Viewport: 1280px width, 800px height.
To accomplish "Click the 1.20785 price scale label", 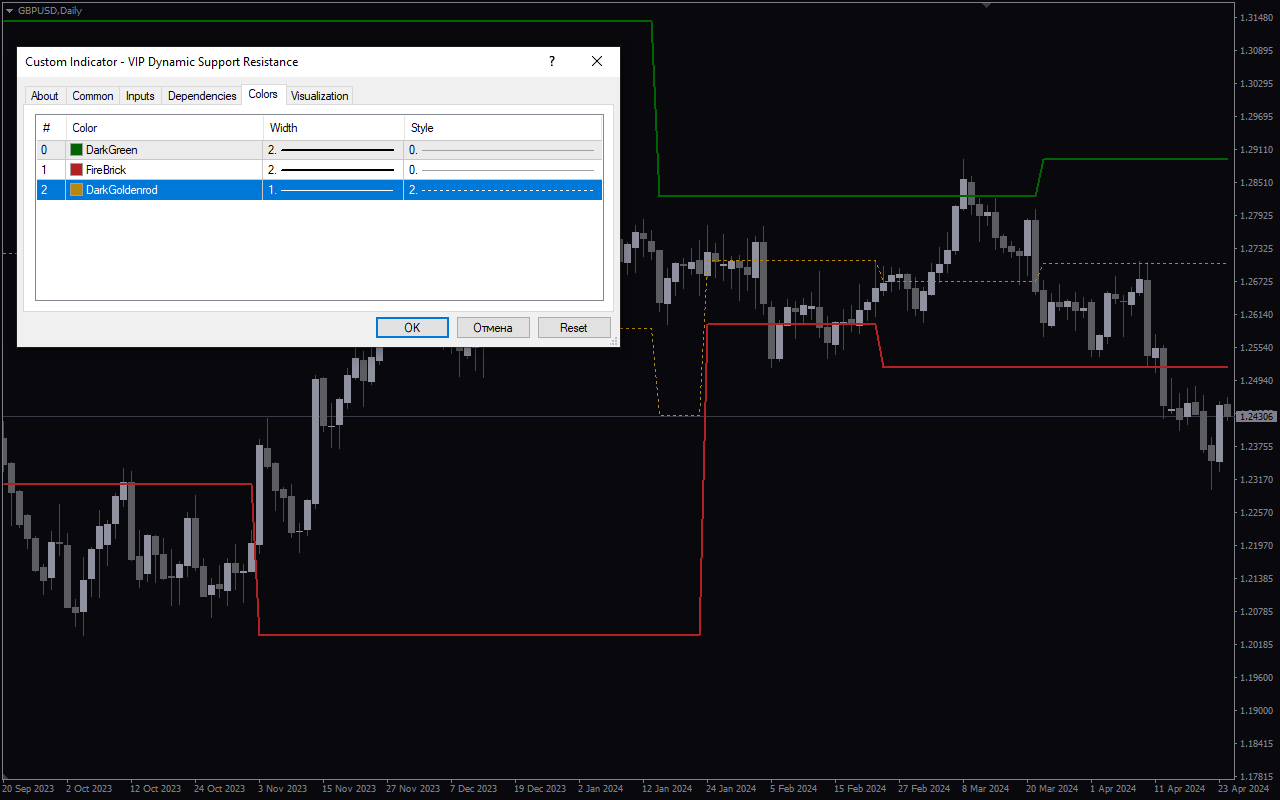I will coord(1256,612).
